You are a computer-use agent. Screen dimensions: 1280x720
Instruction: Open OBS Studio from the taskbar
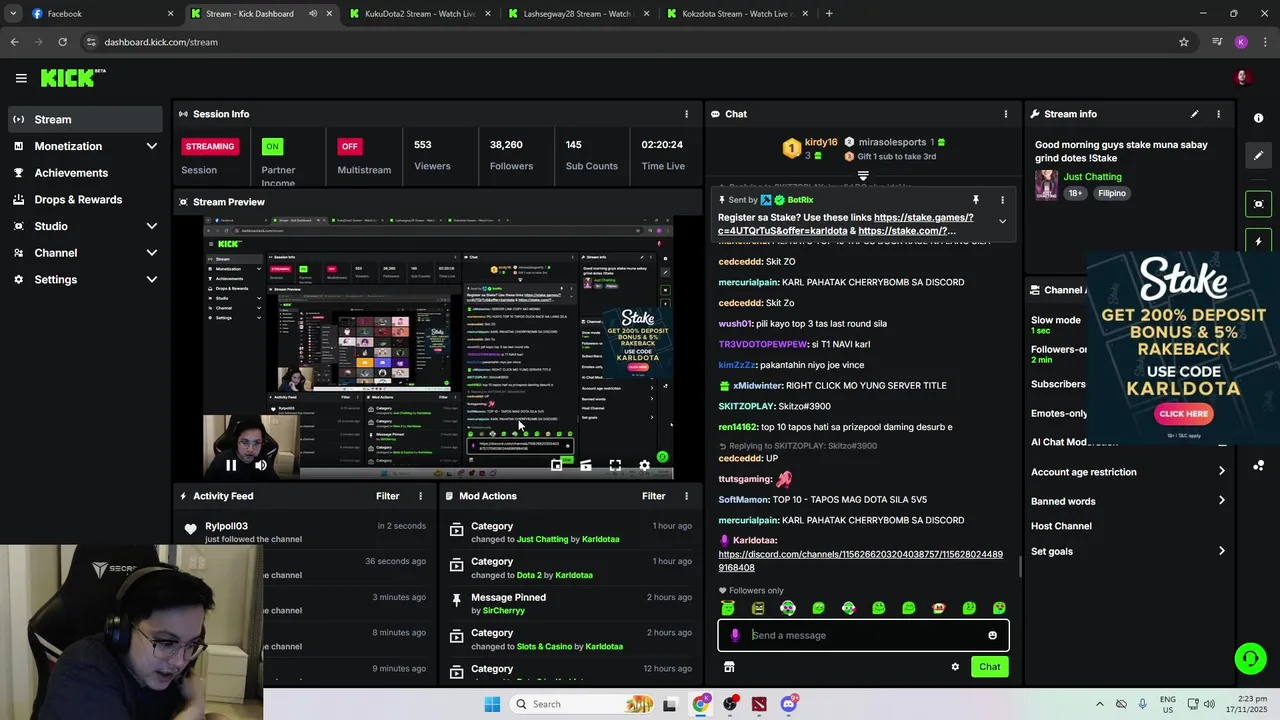tap(730, 704)
